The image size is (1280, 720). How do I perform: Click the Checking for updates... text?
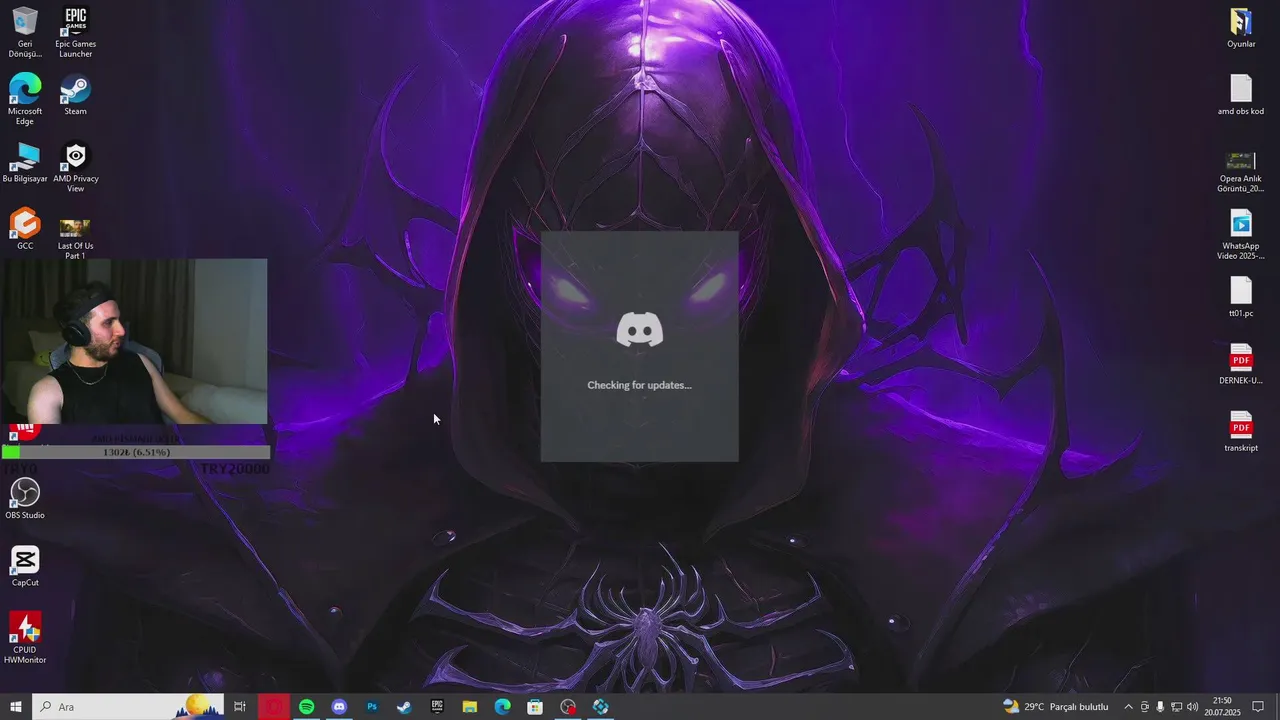click(x=640, y=385)
